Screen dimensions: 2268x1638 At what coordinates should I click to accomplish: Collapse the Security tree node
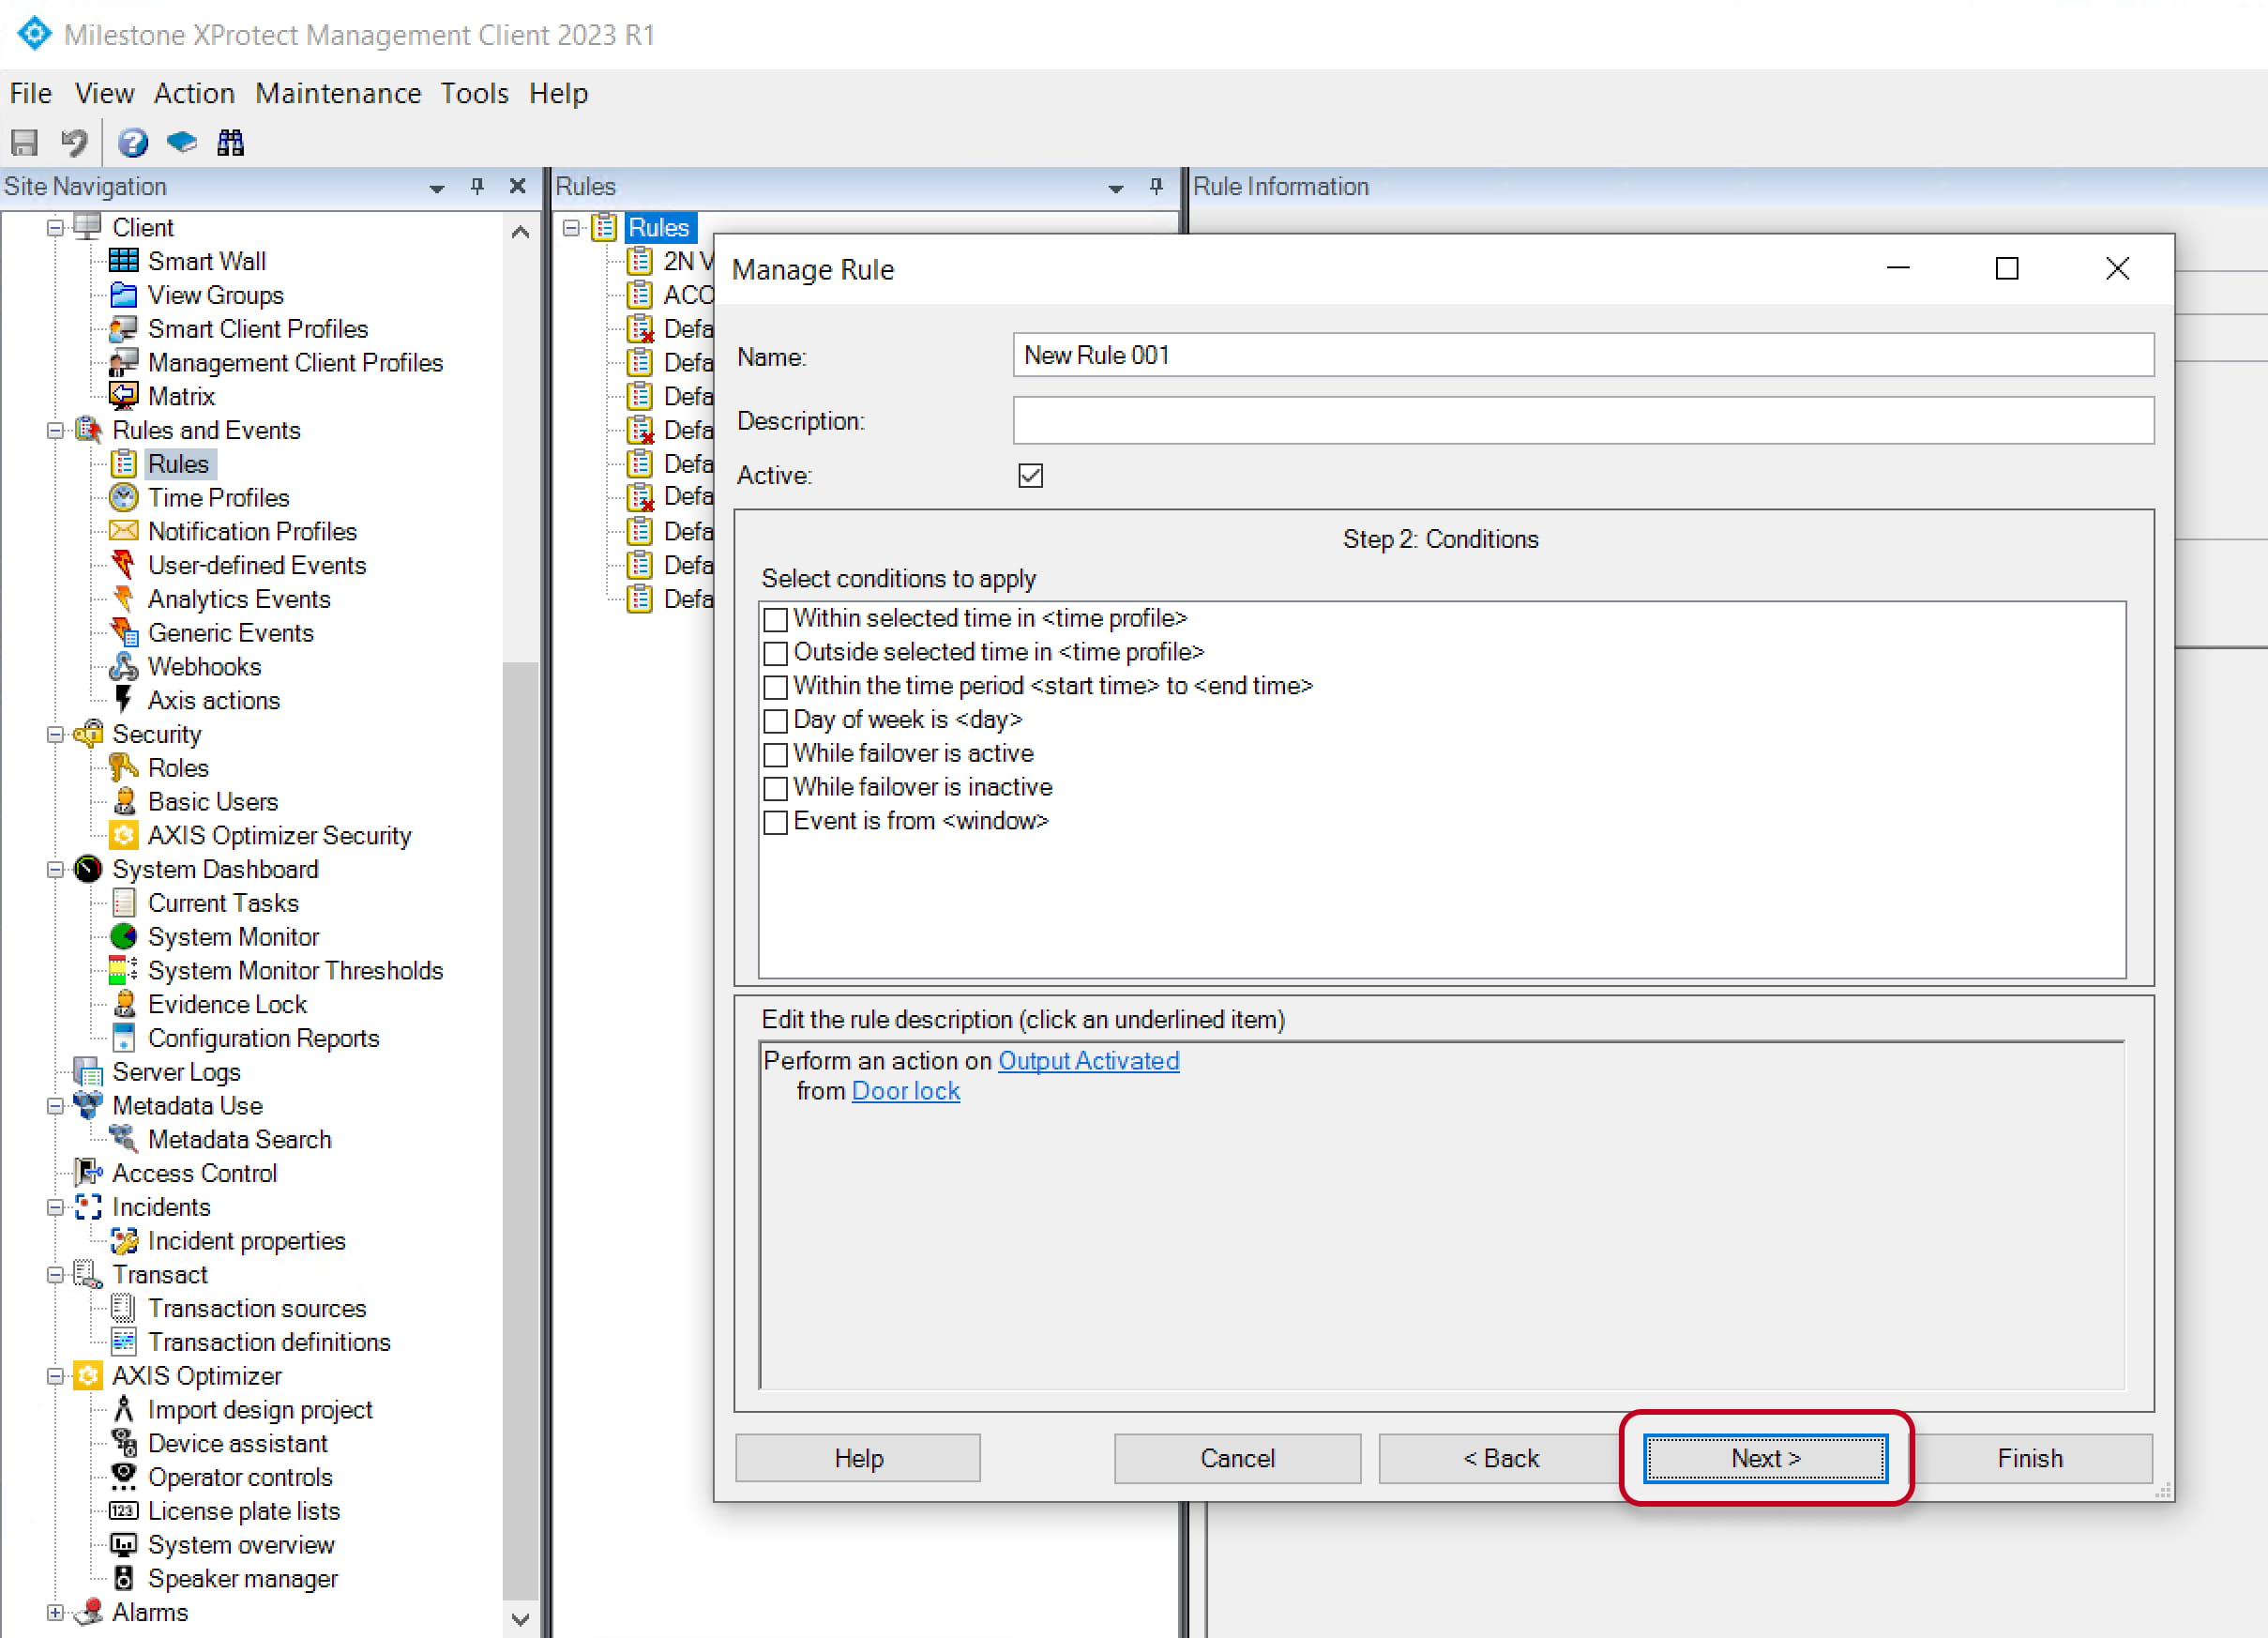point(55,735)
